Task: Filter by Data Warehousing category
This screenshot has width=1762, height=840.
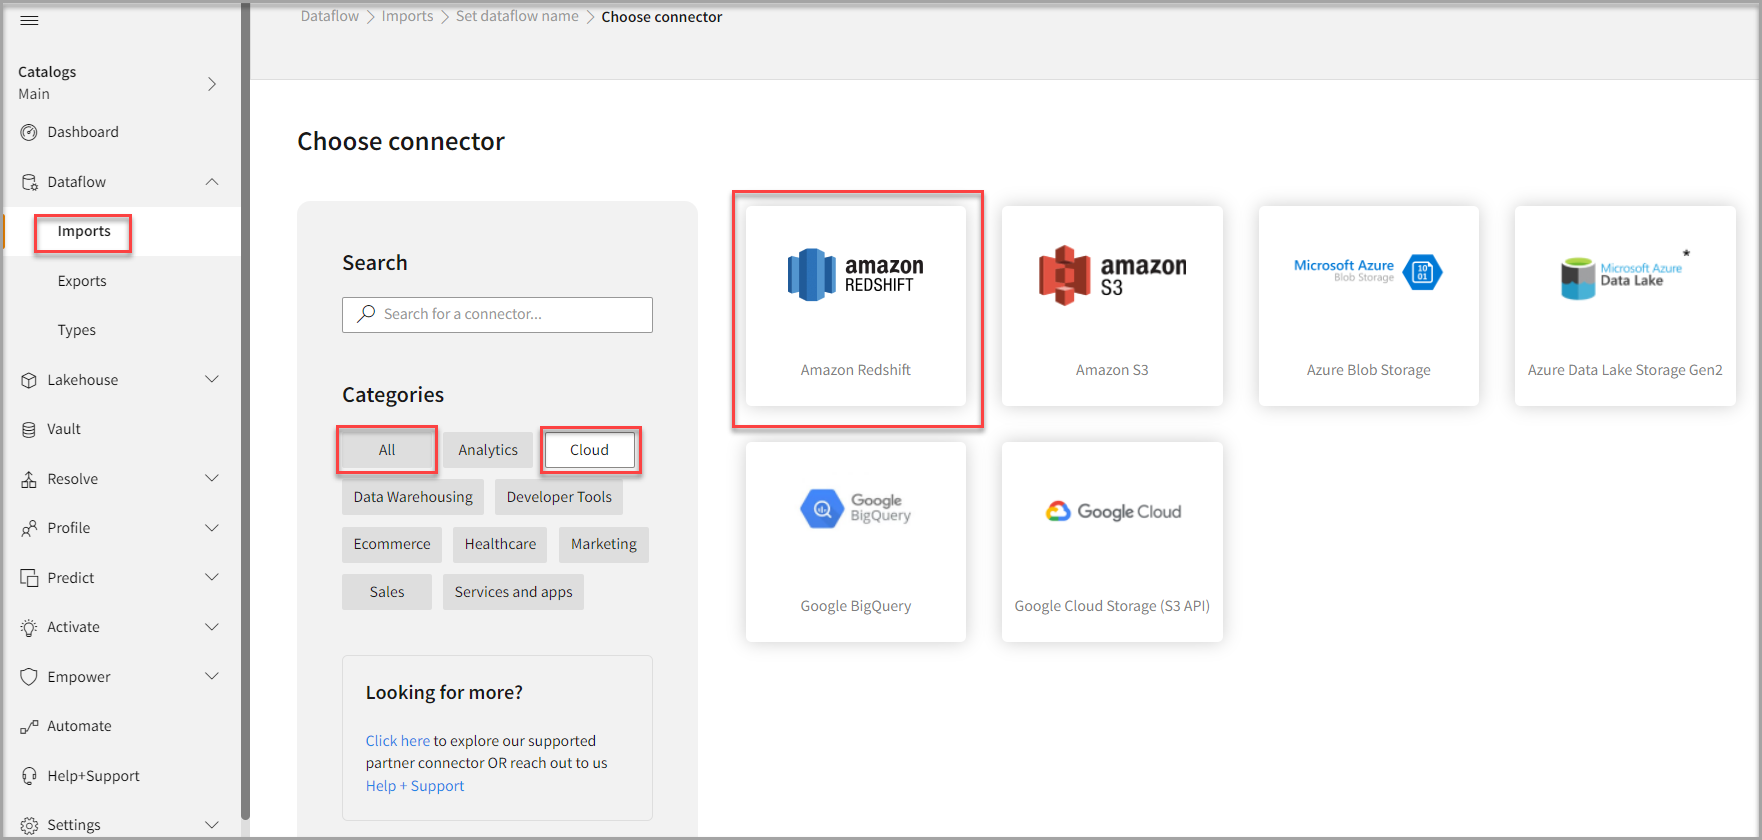Action: click(x=412, y=497)
